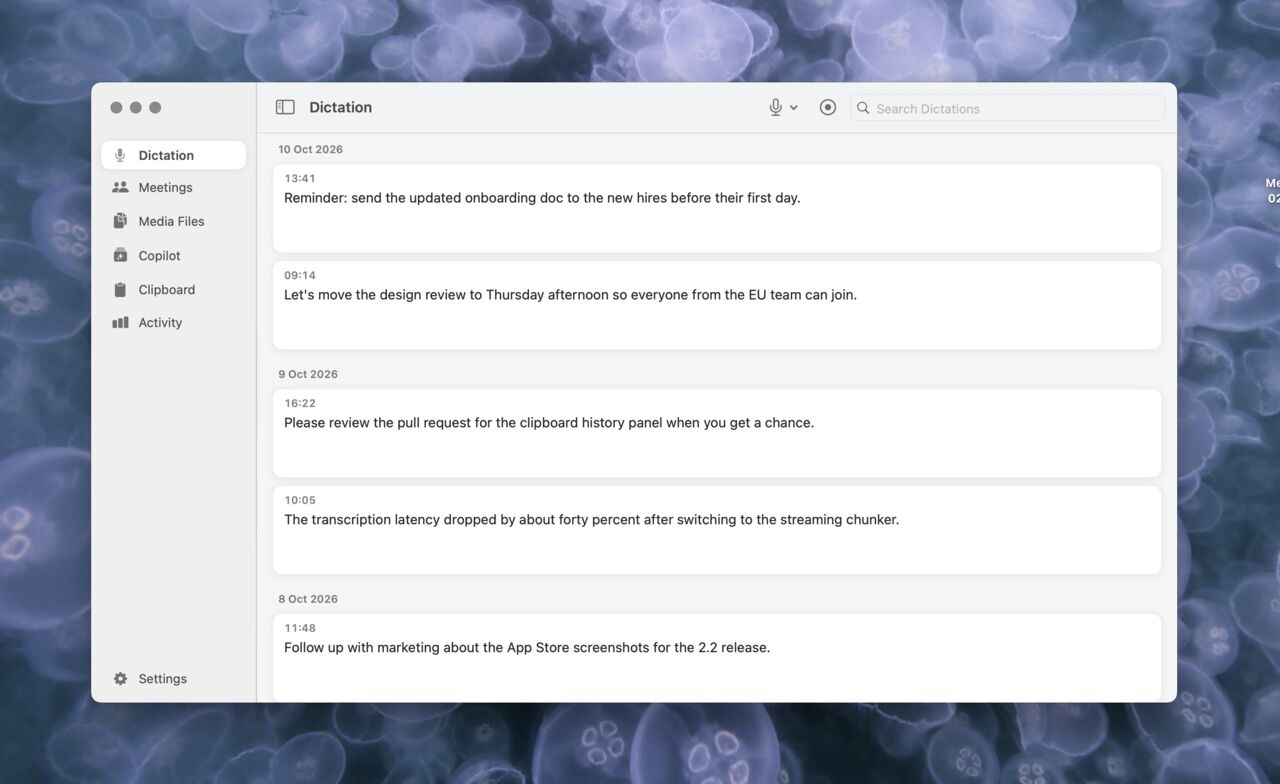Click the Copilot sidebar icon
The width and height of the screenshot is (1280, 784).
tap(120, 255)
